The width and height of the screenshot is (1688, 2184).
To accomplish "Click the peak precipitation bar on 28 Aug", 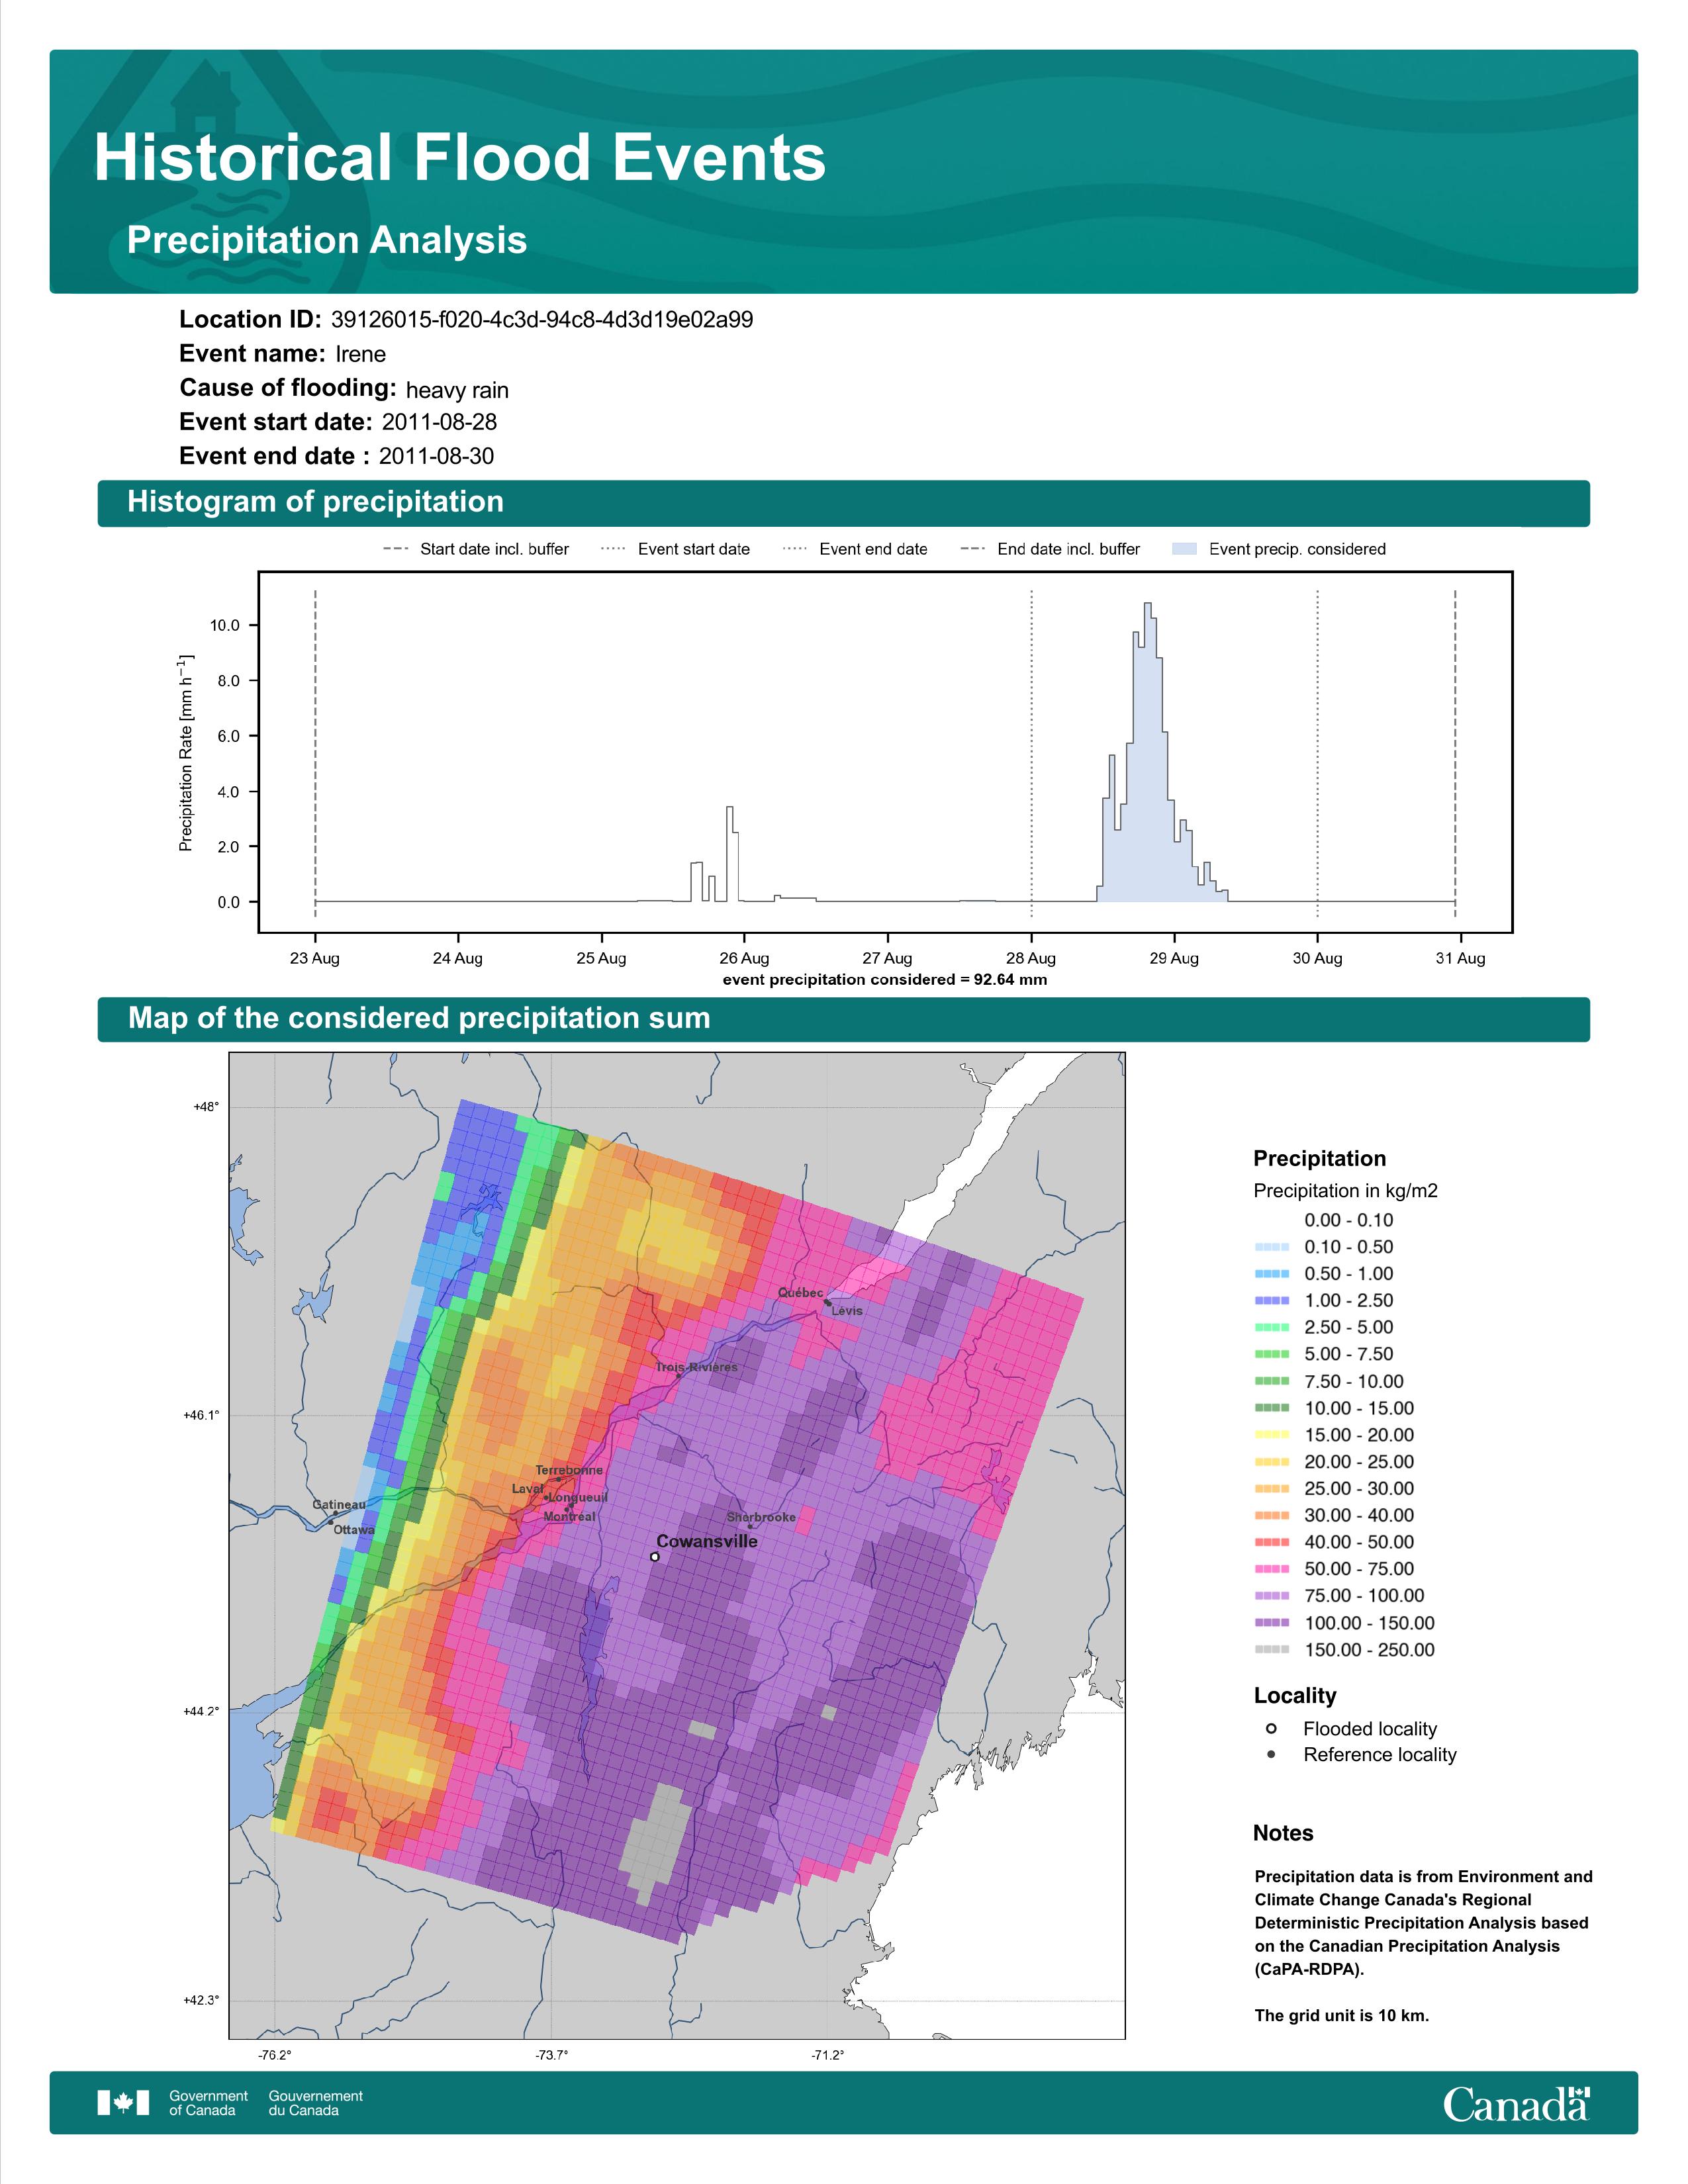I will 1148,752.
